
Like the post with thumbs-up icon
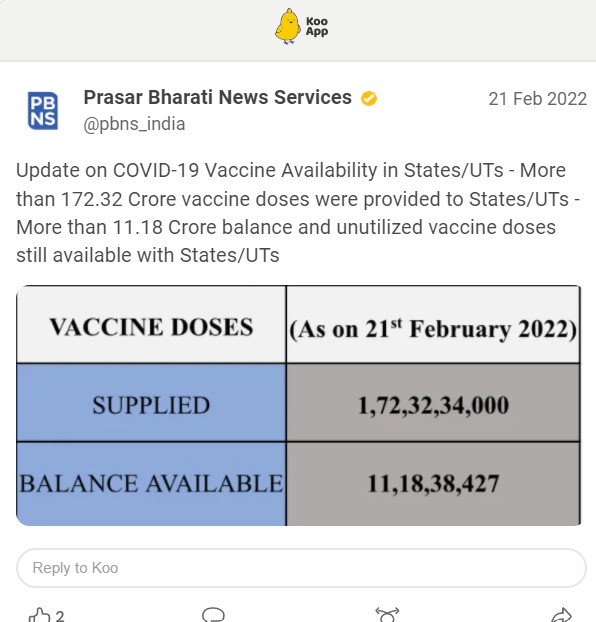pos(40,615)
